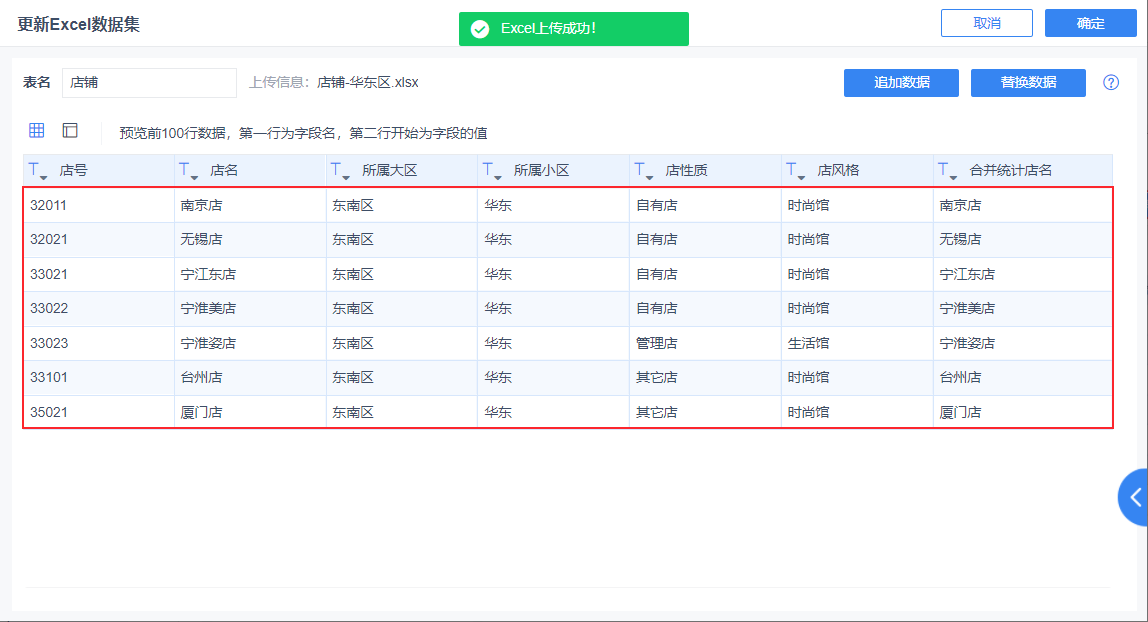Change field type of 店性质 column
The width and height of the screenshot is (1148, 622).
(x=644, y=171)
